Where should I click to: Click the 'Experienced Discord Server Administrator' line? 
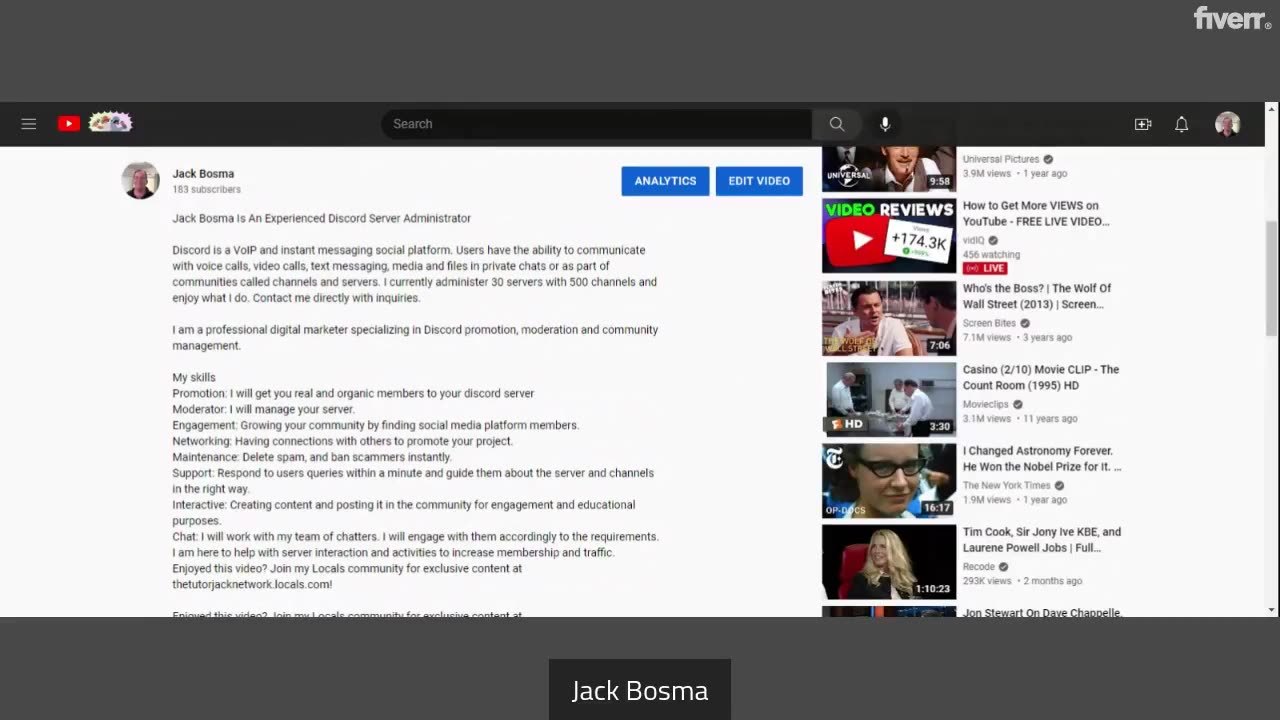[321, 218]
